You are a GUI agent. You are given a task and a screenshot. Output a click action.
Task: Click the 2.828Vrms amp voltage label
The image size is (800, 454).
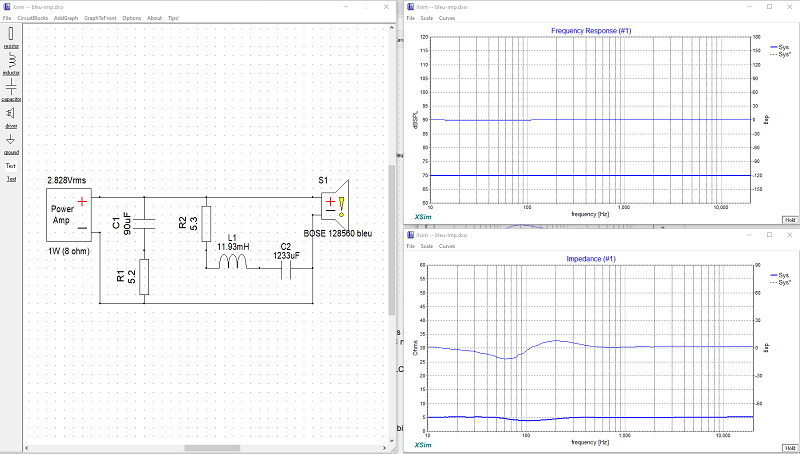click(67, 180)
